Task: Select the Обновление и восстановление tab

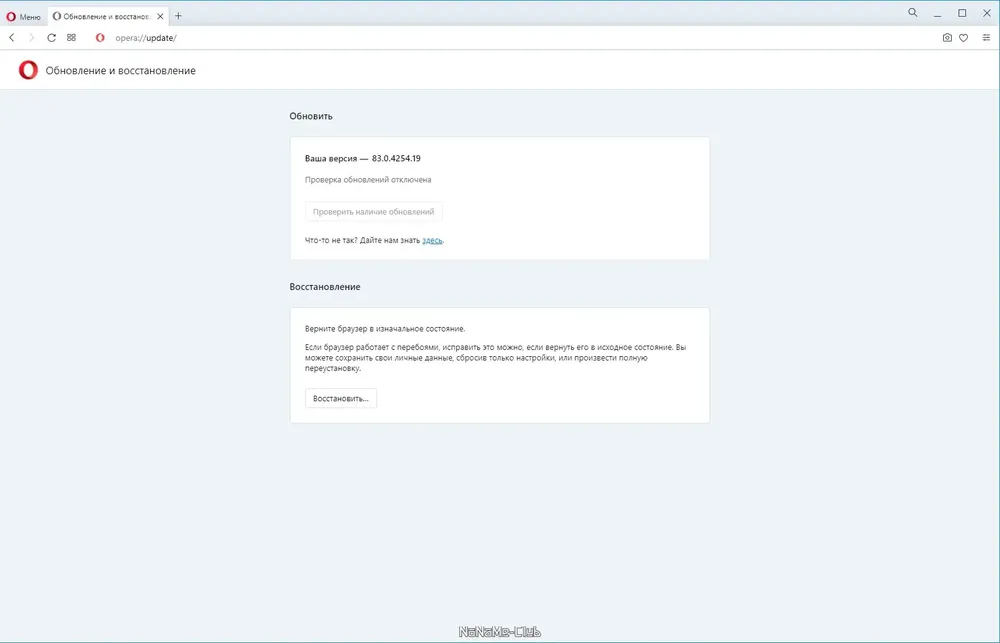Action: [x=107, y=17]
